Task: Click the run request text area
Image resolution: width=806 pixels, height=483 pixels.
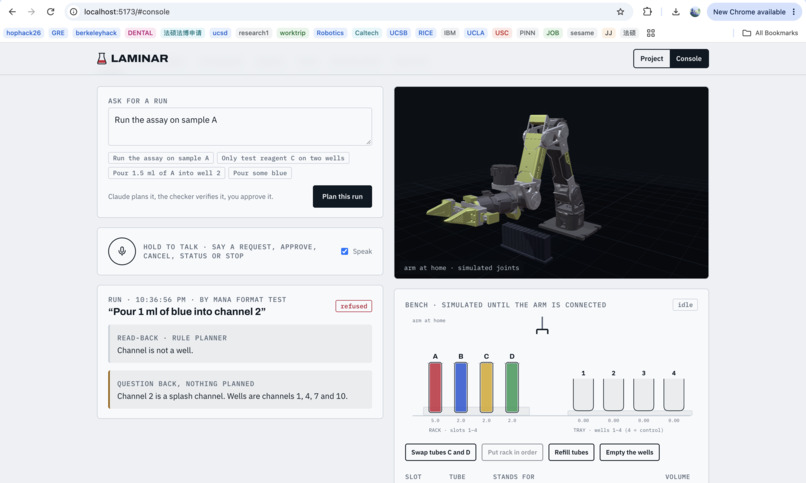Action: point(240,126)
